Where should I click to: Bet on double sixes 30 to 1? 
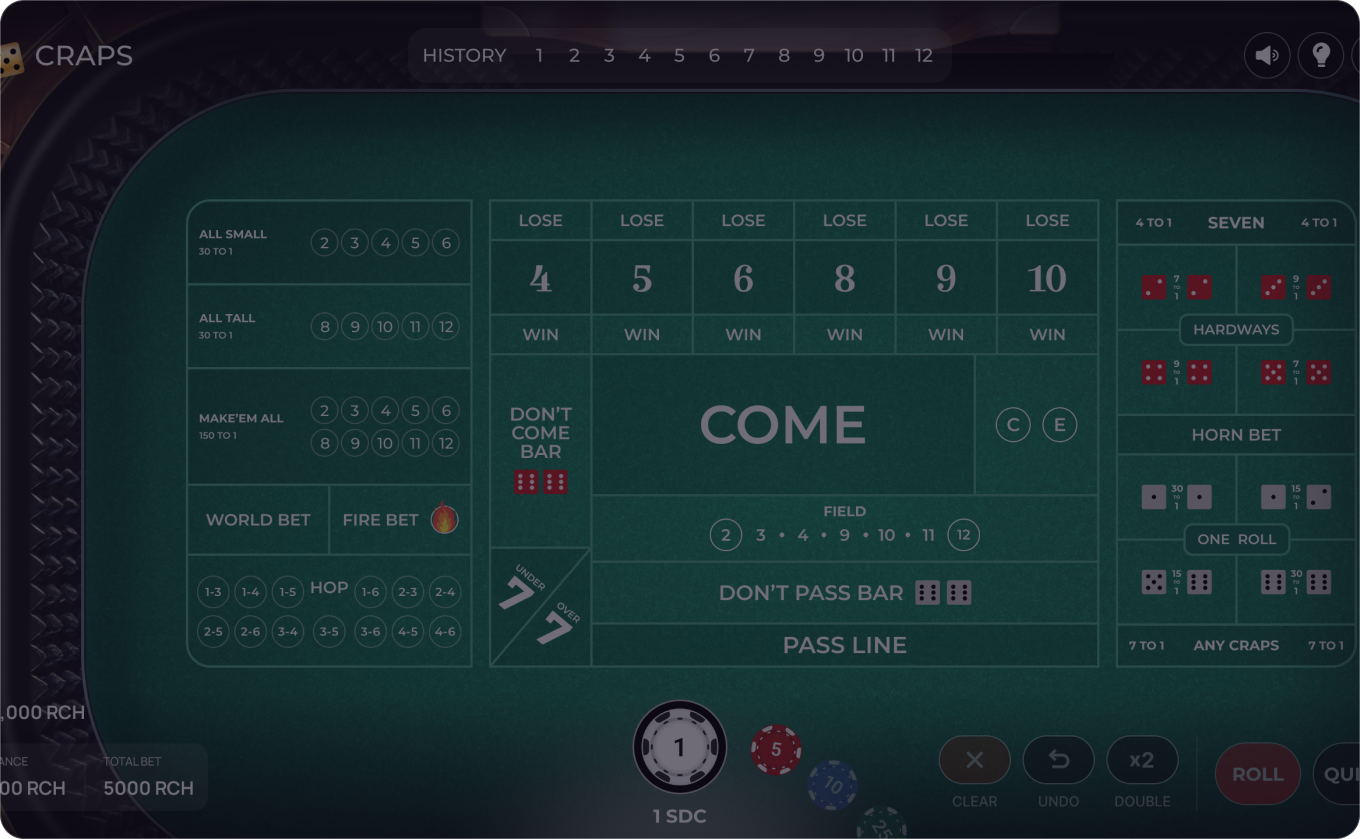pos(1296,582)
